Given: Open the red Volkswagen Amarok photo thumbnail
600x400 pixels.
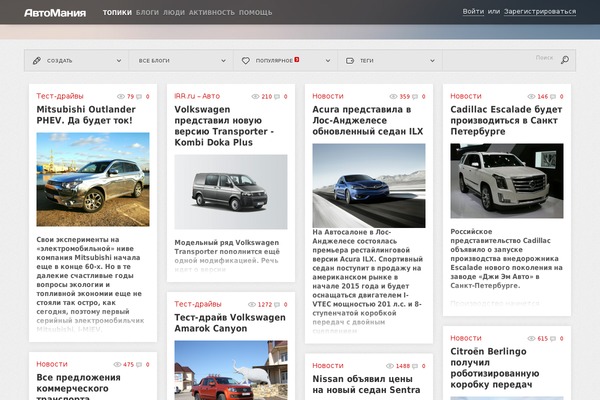Looking at the screenshot, I should point(231,370).
